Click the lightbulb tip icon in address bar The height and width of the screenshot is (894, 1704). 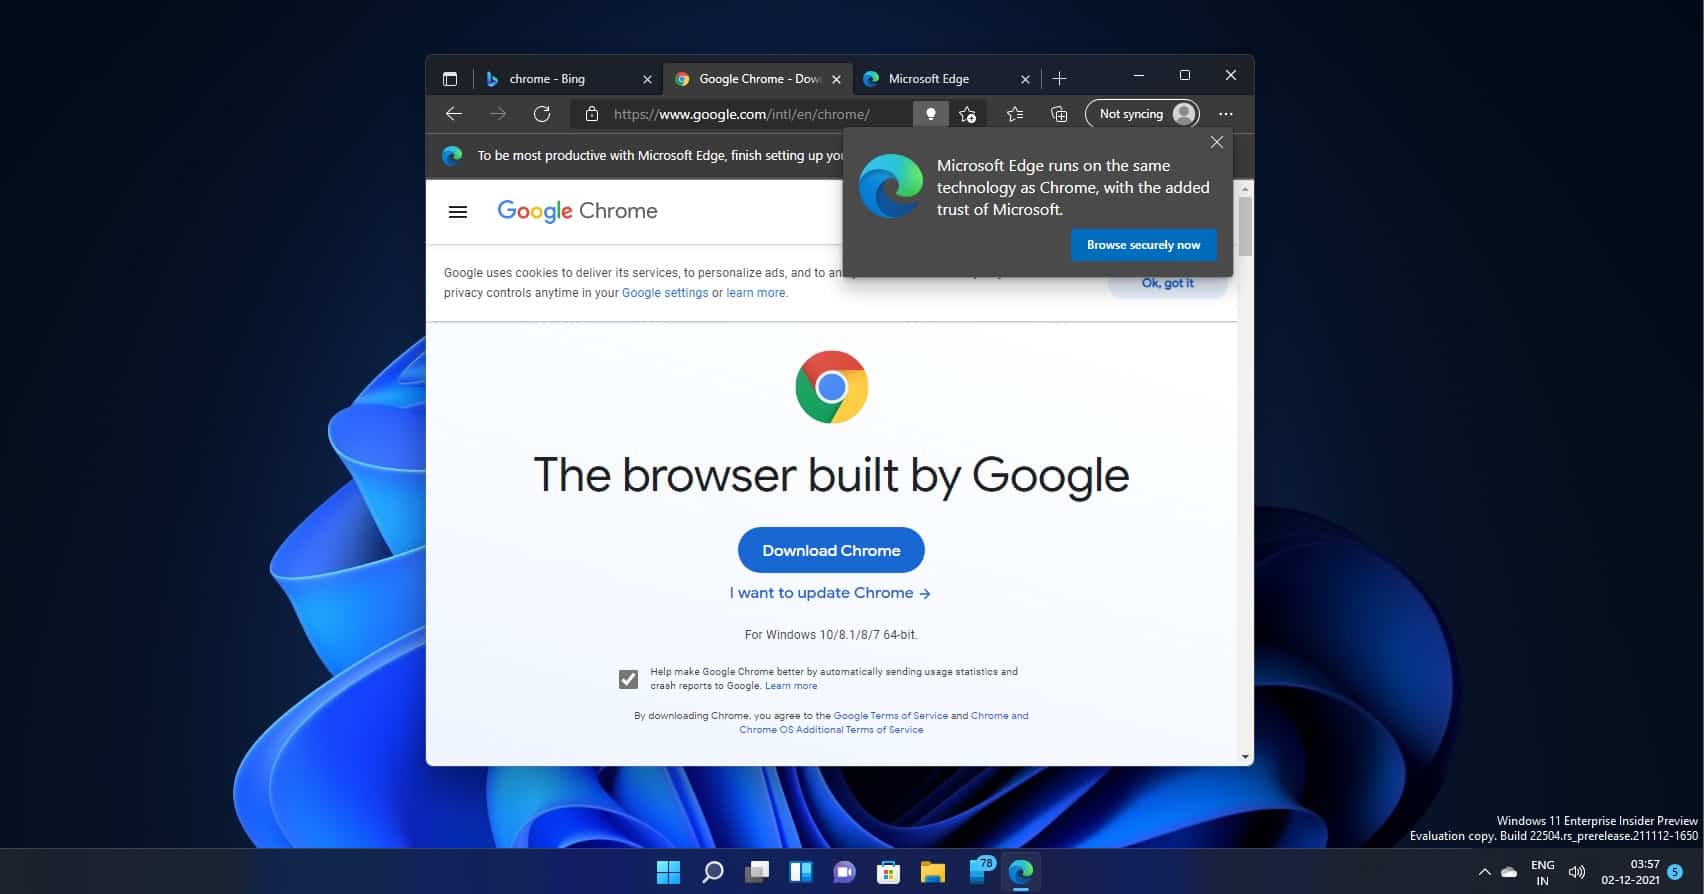pos(930,114)
